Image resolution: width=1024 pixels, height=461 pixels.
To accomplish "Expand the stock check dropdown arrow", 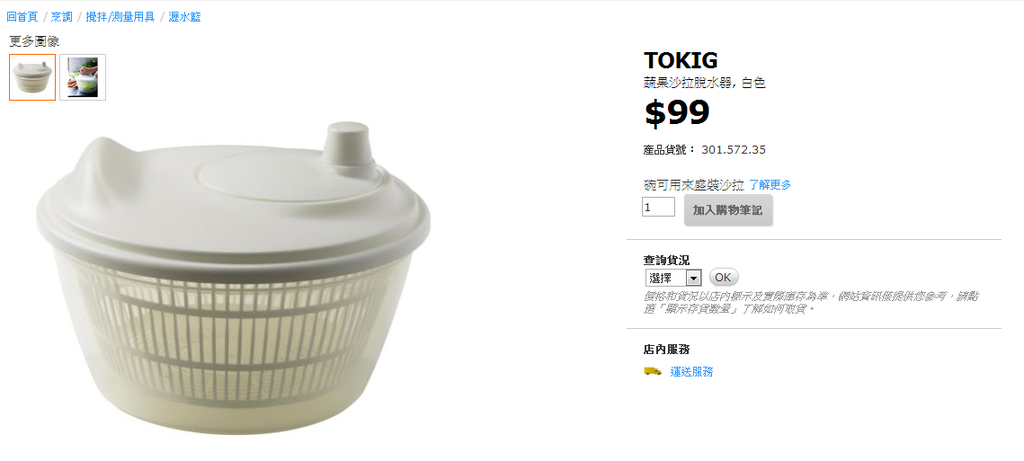I will point(694,278).
